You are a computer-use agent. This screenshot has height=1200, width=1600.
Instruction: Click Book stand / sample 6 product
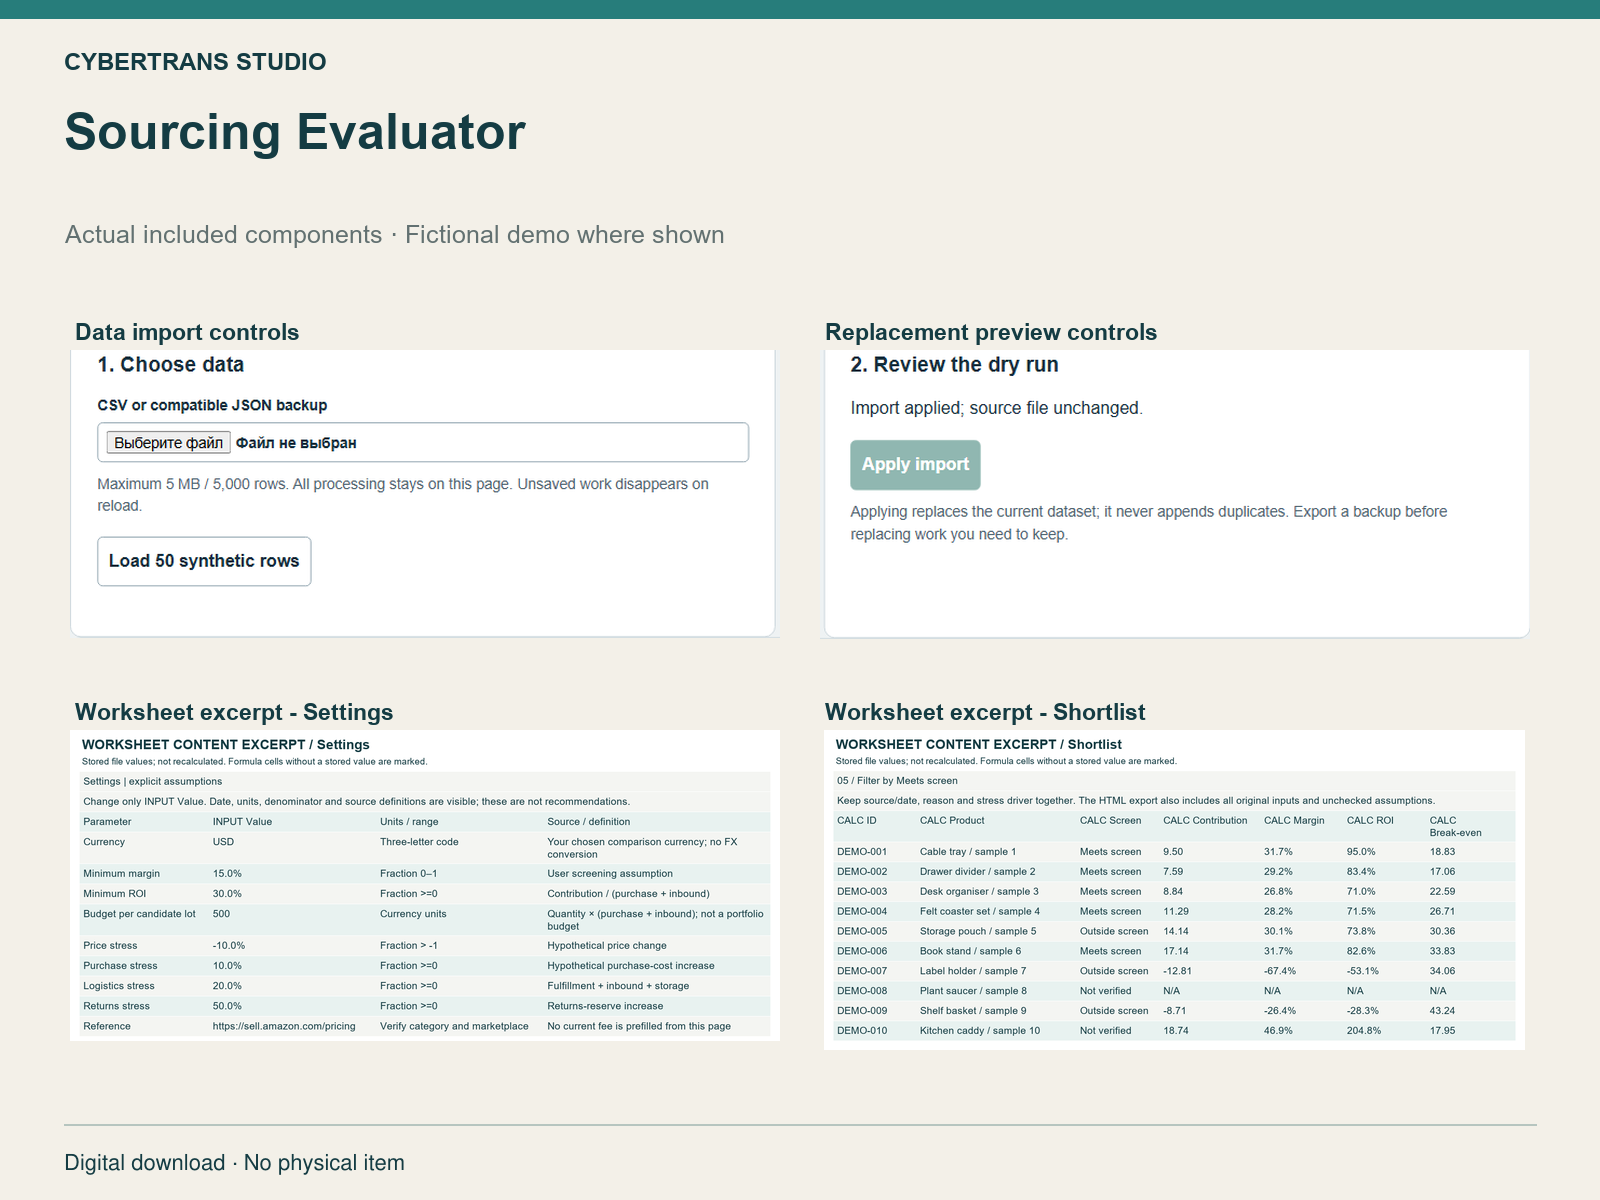(x=971, y=951)
